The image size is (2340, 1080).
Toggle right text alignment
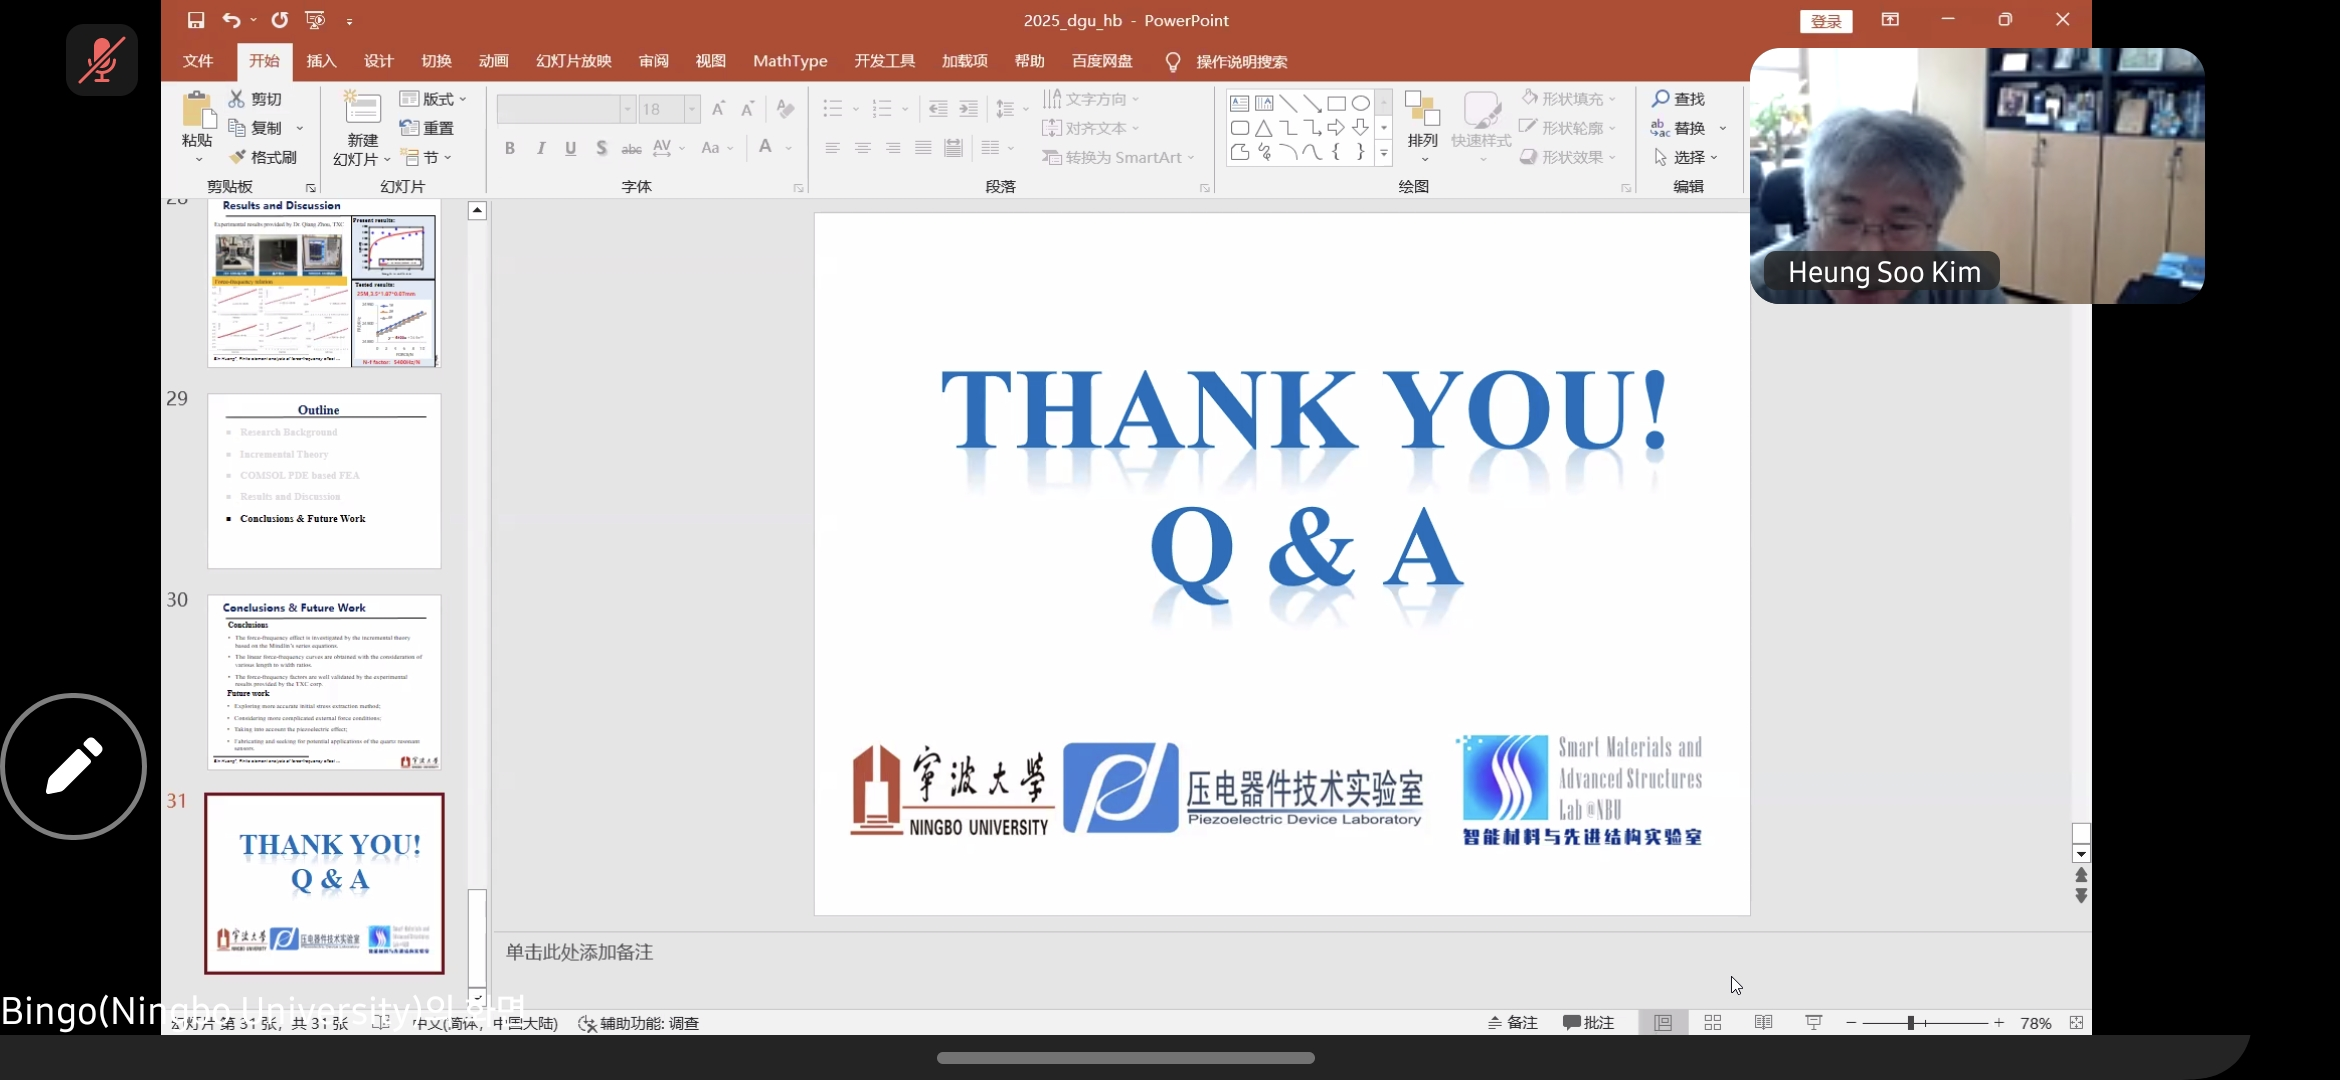(x=893, y=148)
